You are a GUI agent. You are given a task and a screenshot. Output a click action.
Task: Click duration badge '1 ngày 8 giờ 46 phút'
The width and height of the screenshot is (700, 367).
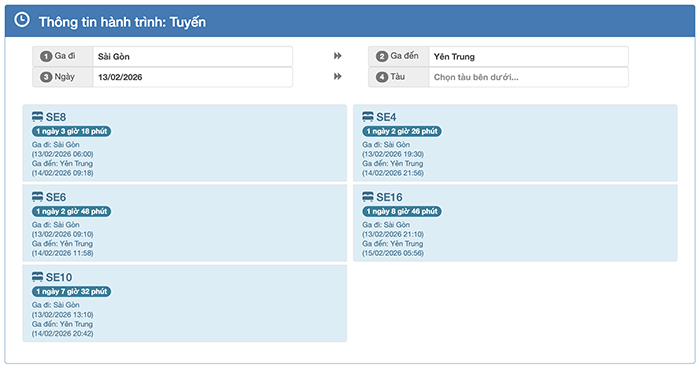tap(402, 211)
